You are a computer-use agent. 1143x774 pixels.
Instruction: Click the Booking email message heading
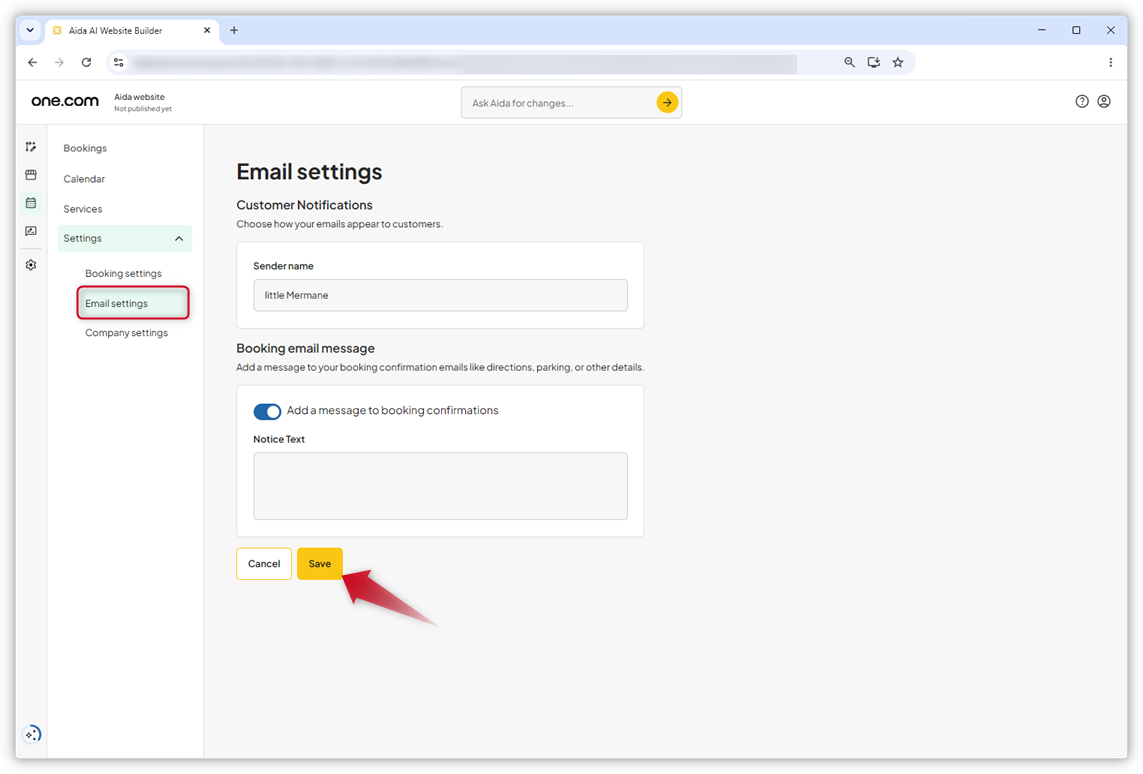click(x=305, y=348)
